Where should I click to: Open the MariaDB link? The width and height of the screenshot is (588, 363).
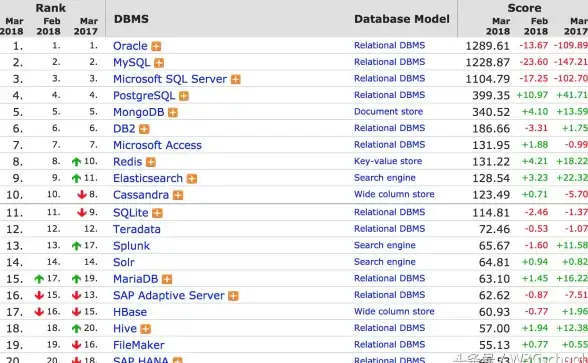[x=136, y=279]
